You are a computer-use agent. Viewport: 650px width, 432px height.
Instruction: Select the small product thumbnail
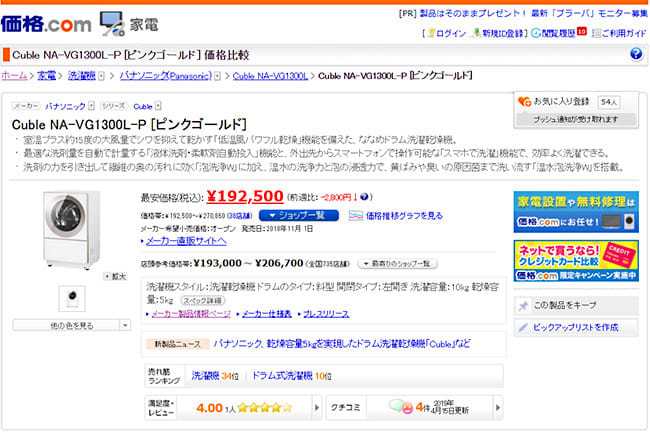72,299
